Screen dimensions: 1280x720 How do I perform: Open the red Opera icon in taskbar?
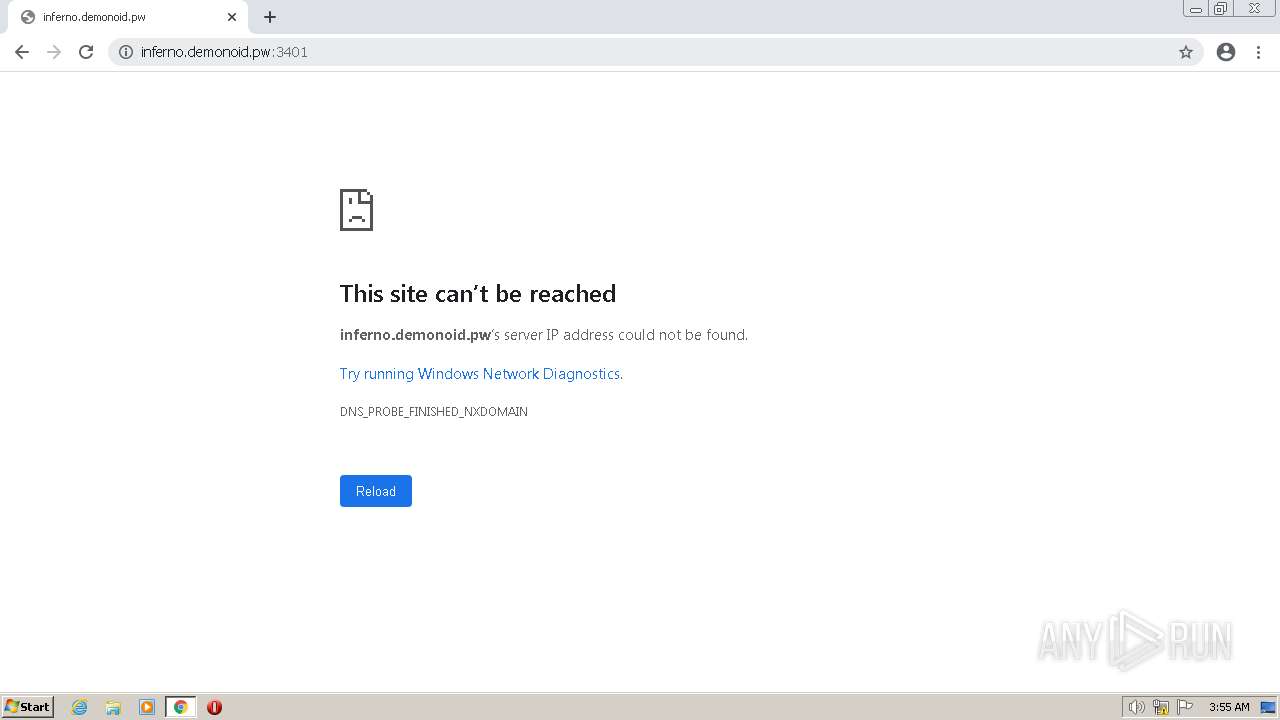tap(214, 707)
